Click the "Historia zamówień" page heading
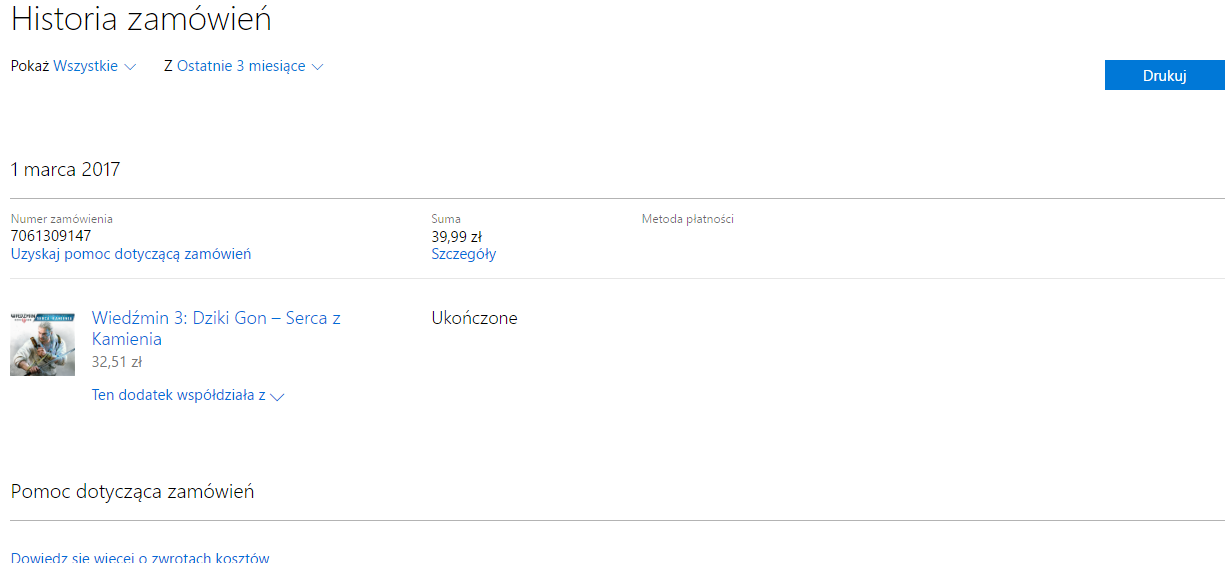Screen dimensions: 1231x563 click(x=141, y=19)
